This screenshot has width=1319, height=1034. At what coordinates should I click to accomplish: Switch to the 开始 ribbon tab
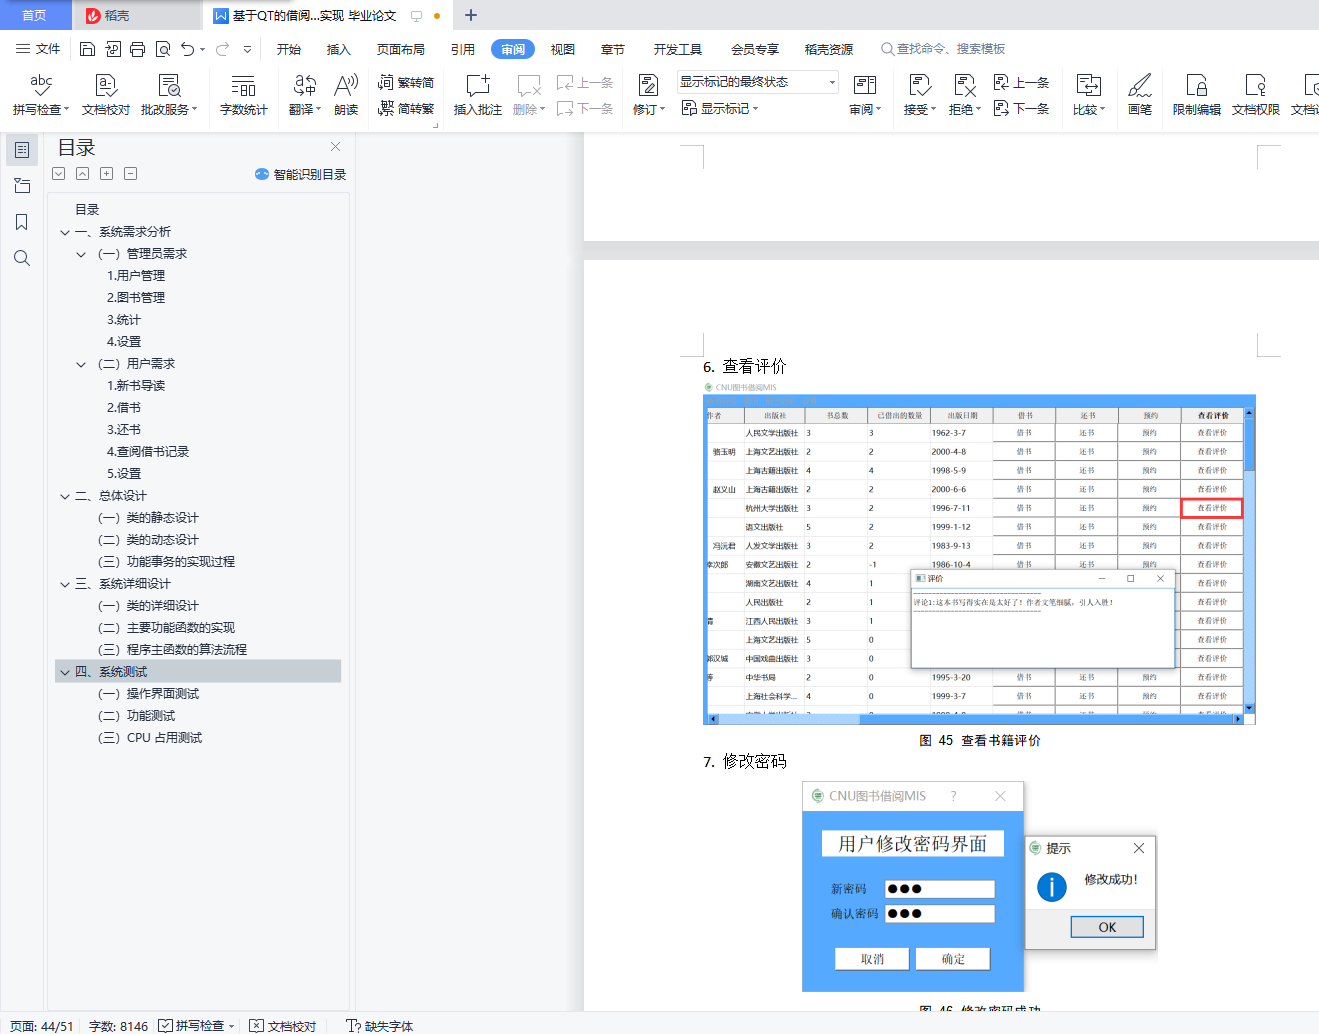[289, 49]
